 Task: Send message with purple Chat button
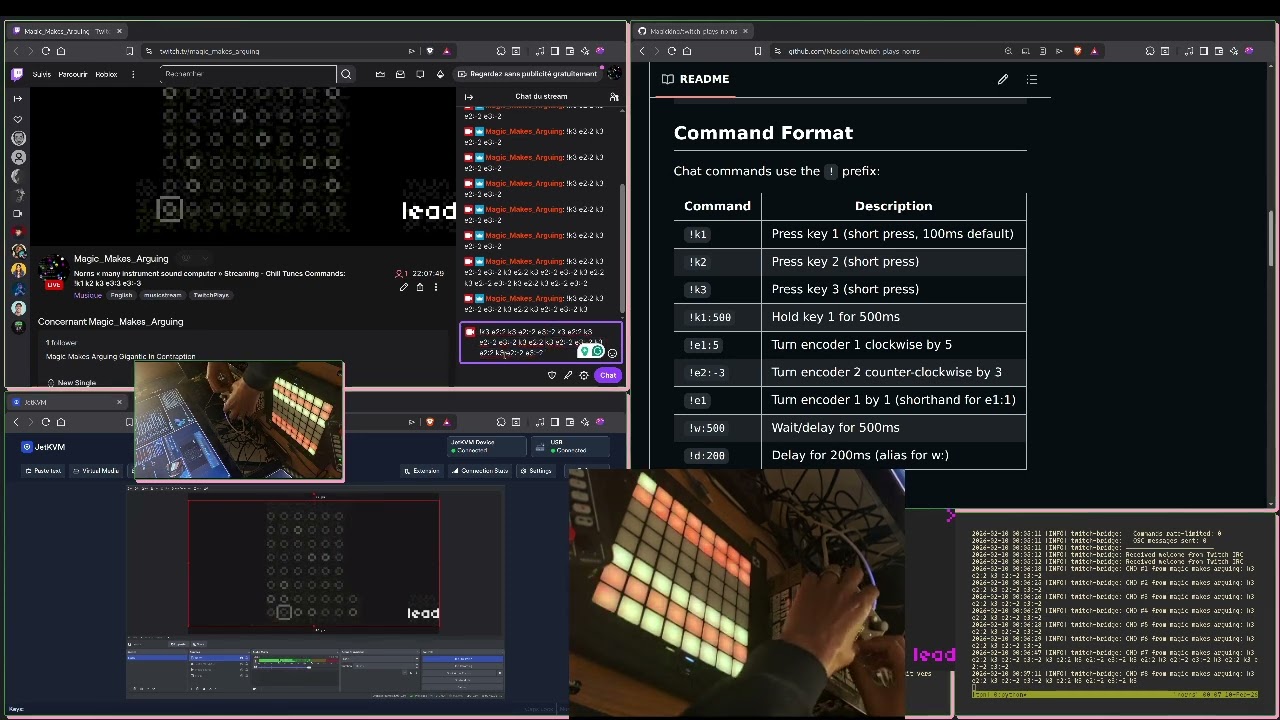click(608, 375)
